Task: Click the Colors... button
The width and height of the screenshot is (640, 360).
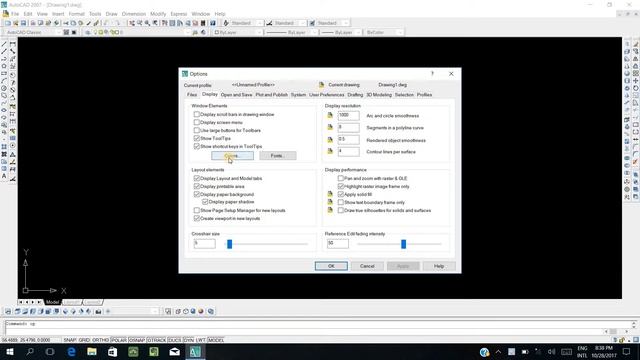Action: [x=232, y=156]
